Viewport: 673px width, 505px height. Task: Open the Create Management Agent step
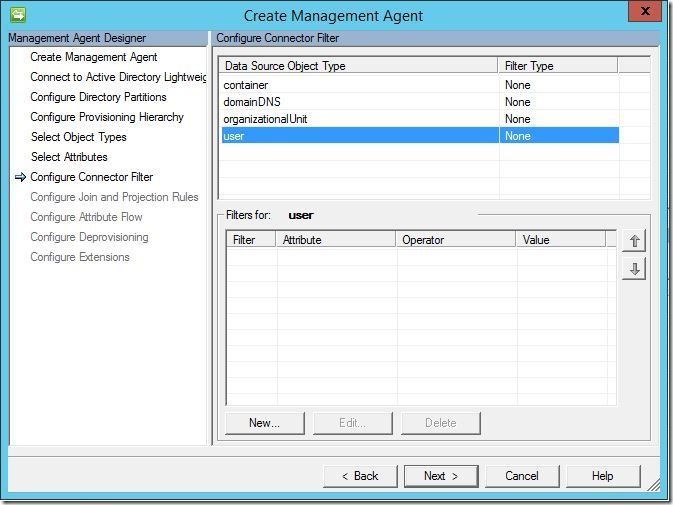(94, 57)
